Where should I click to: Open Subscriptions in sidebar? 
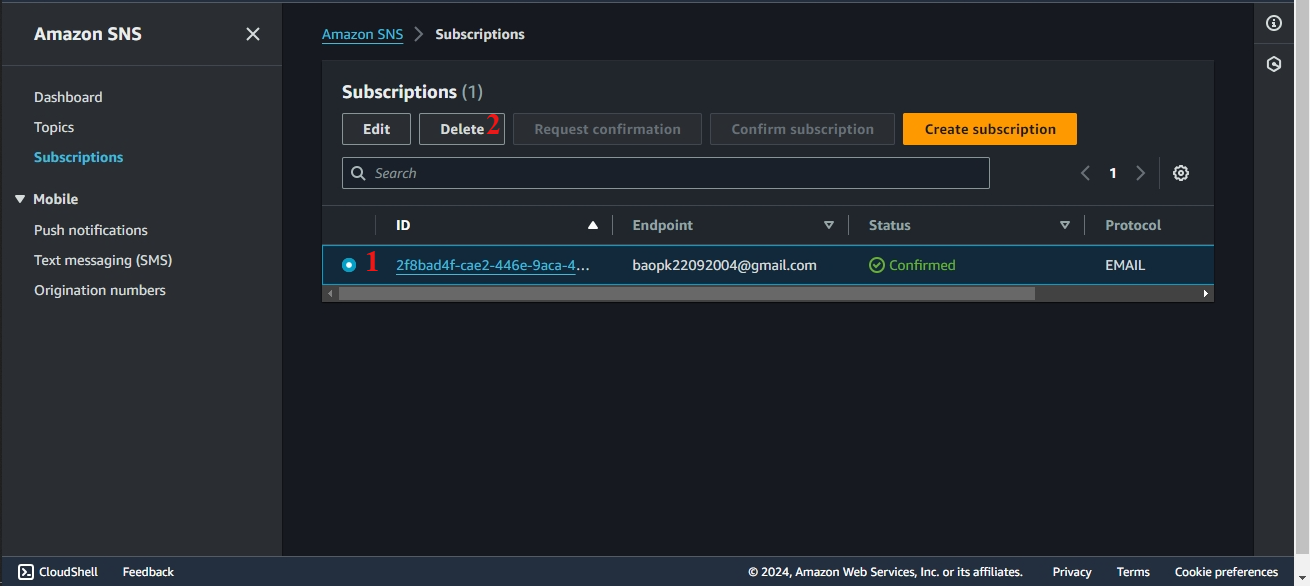(x=79, y=157)
